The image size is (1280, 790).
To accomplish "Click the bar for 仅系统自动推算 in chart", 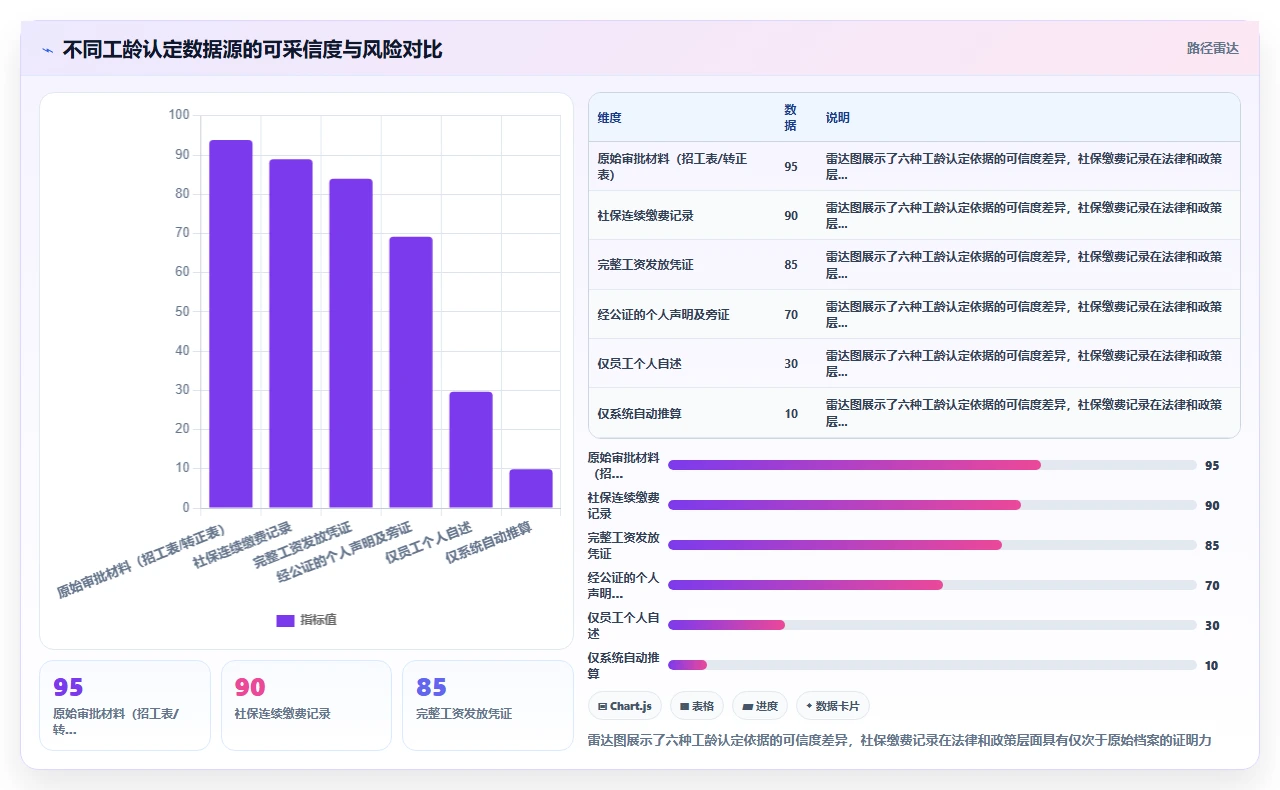I will point(531,489).
